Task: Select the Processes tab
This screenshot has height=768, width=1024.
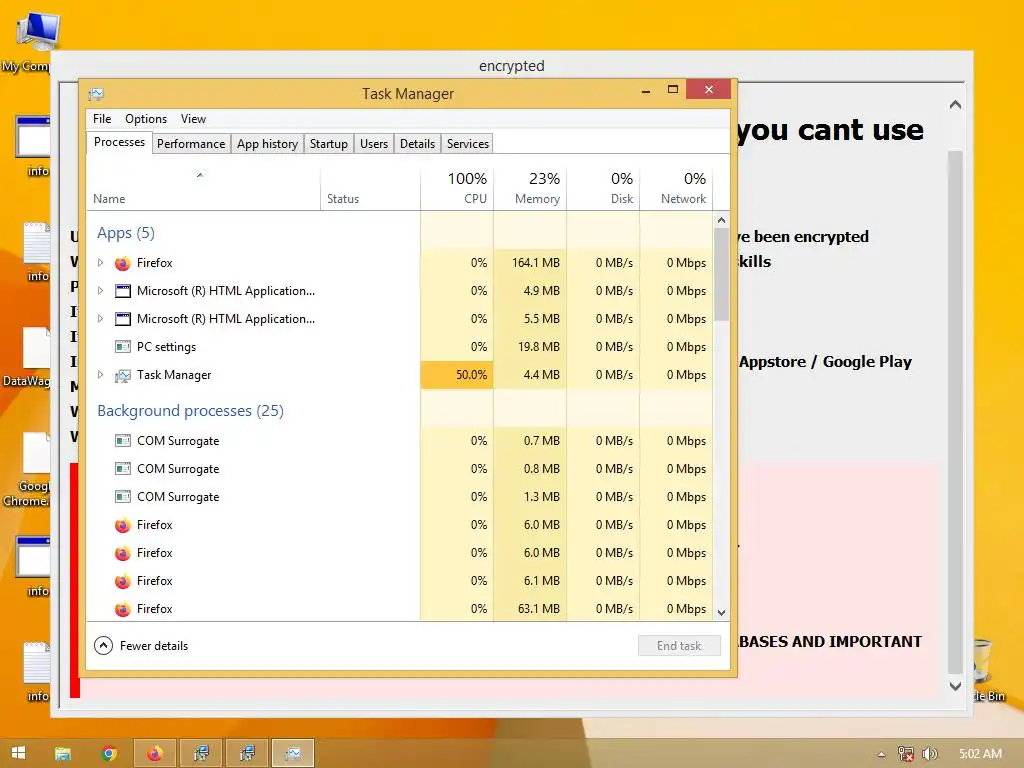Action: pyautogui.click(x=120, y=142)
